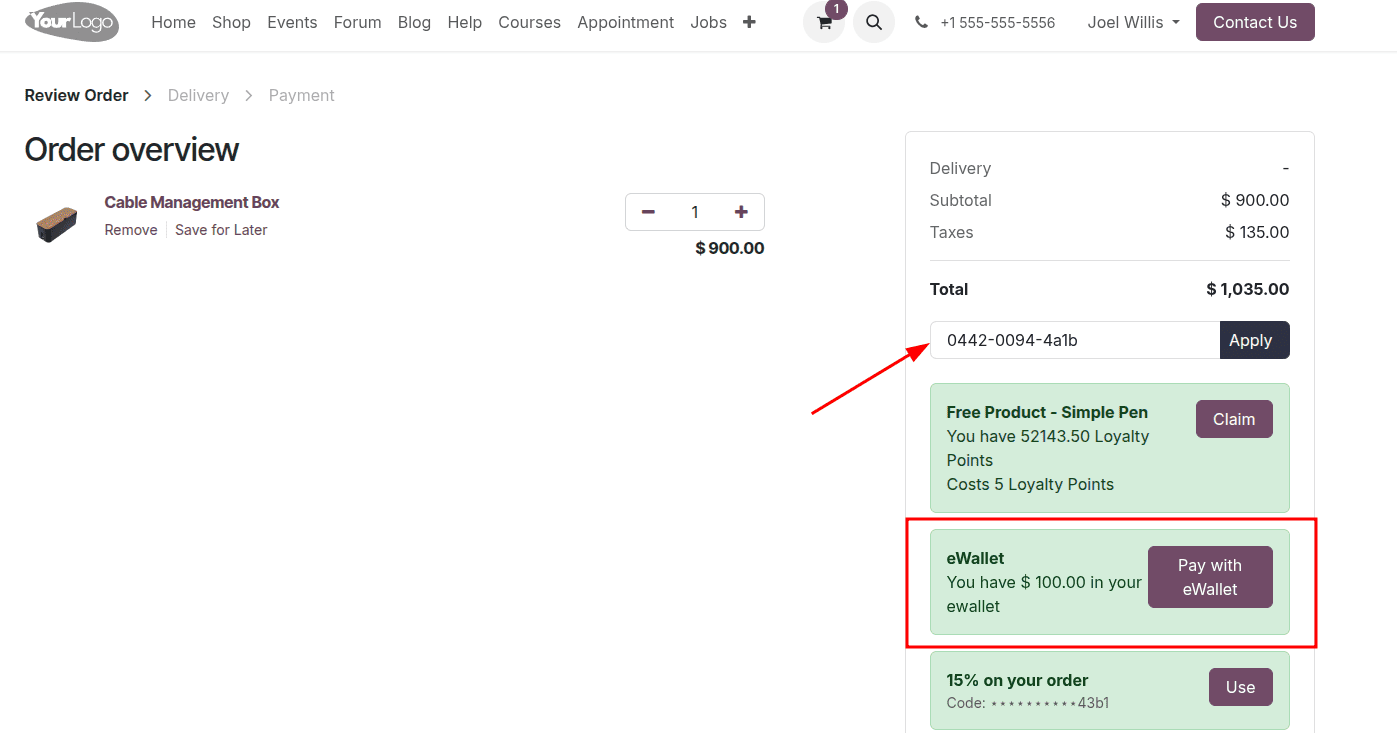The height and width of the screenshot is (733, 1397).
Task: Click the search magnifier icon
Action: click(x=873, y=22)
